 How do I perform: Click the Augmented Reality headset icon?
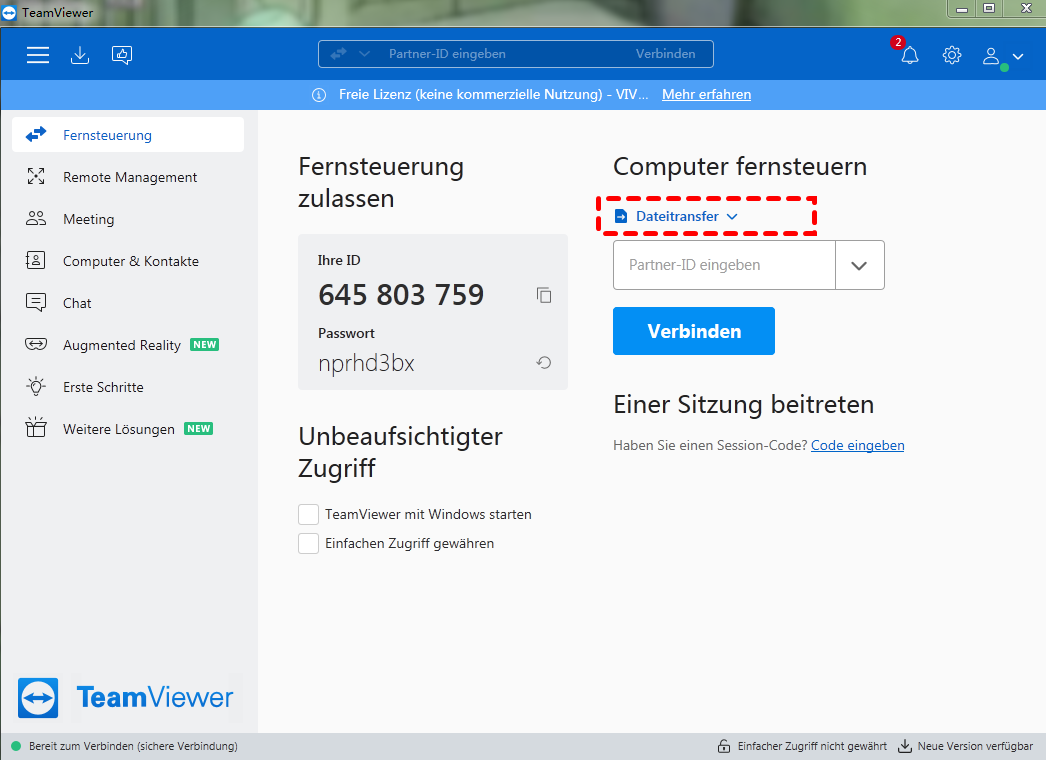pos(36,344)
